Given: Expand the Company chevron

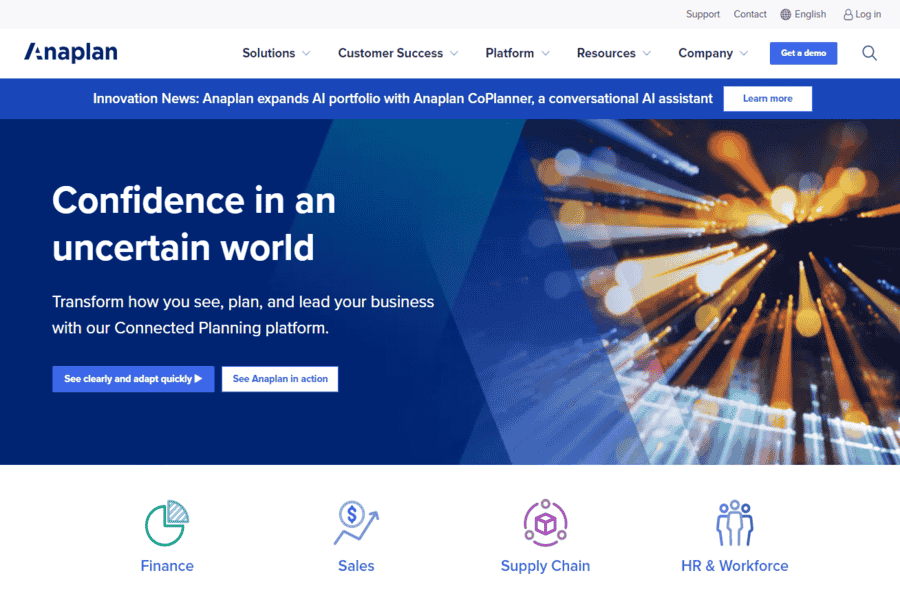Looking at the screenshot, I should click(744, 53).
